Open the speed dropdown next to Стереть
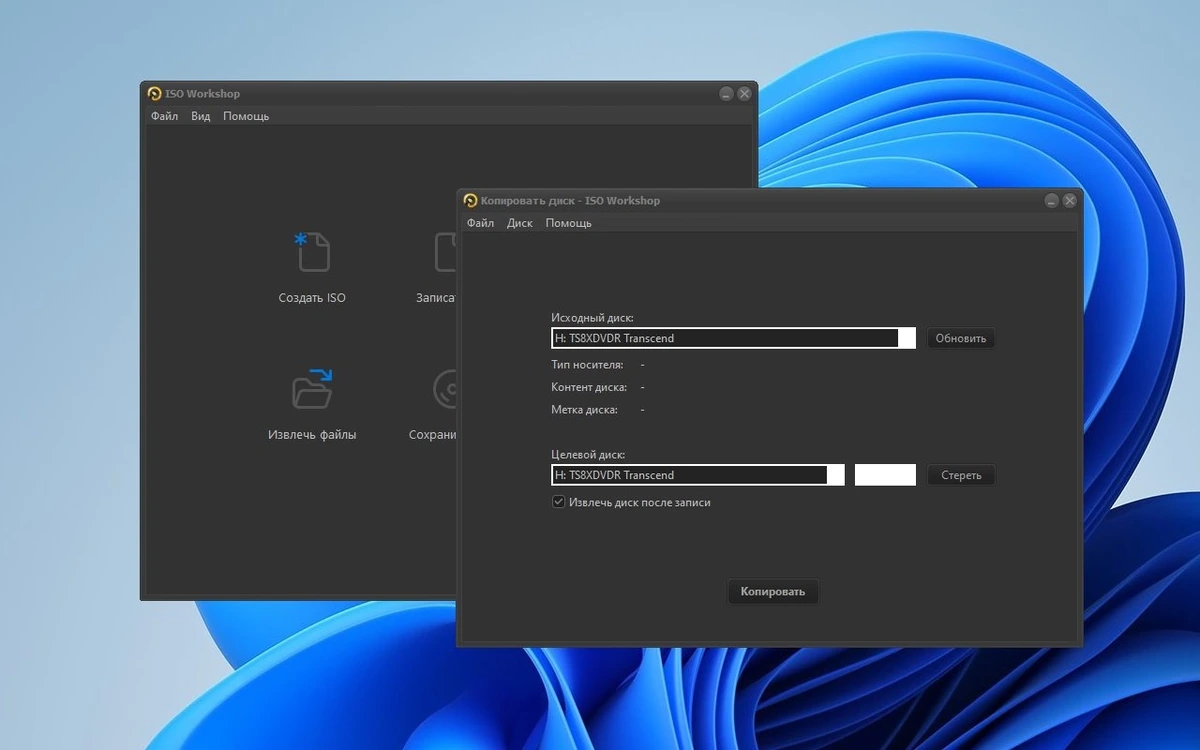This screenshot has height=750, width=1200. coord(885,475)
